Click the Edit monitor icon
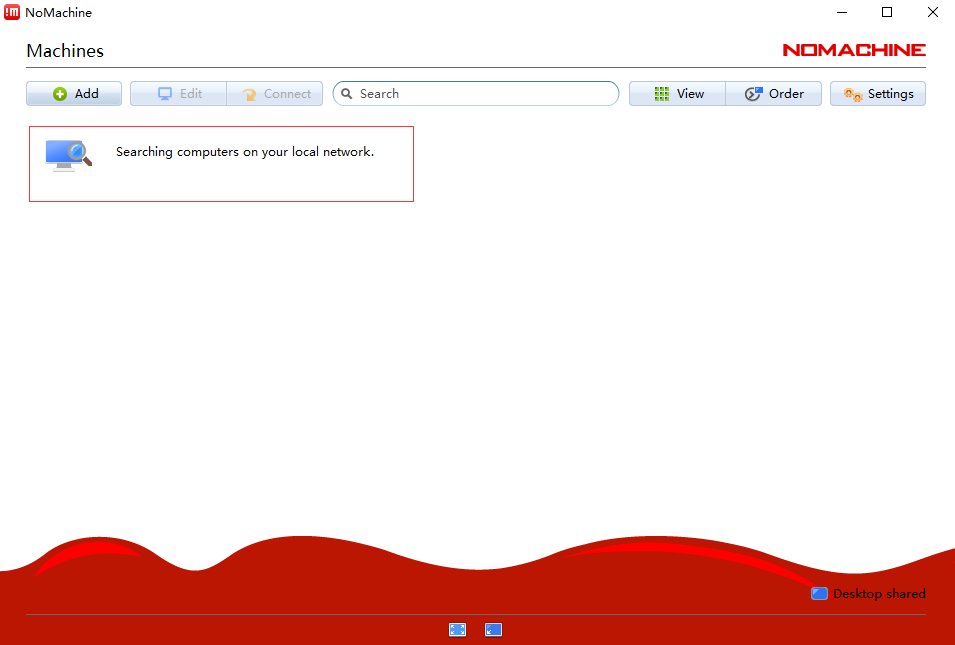Screen dimensions: 955x645 [165, 94]
